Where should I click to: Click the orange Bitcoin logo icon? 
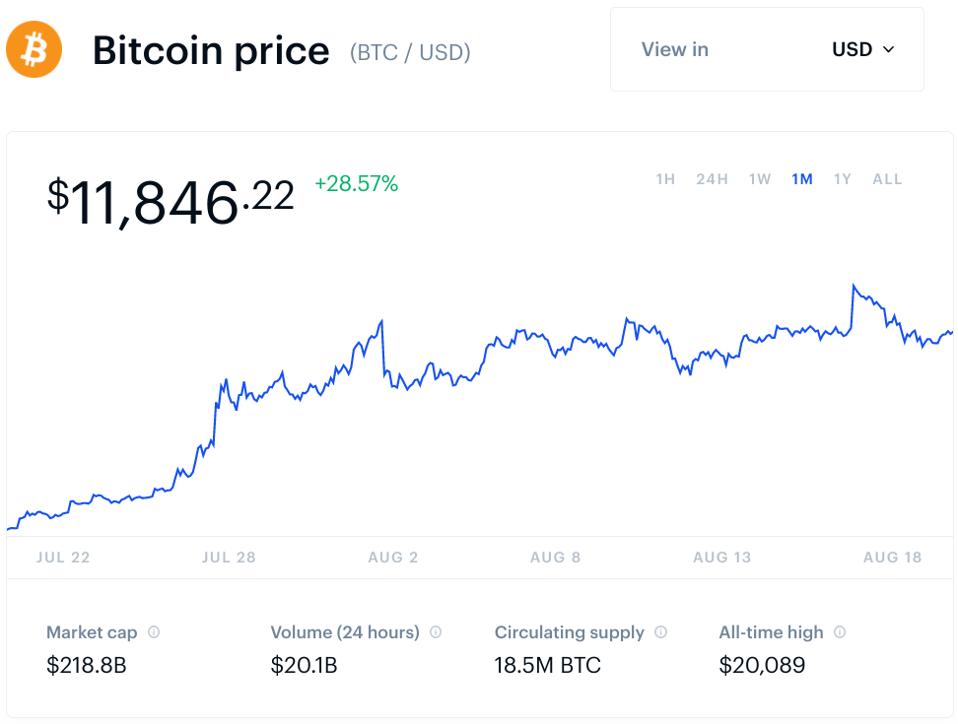tap(34, 50)
